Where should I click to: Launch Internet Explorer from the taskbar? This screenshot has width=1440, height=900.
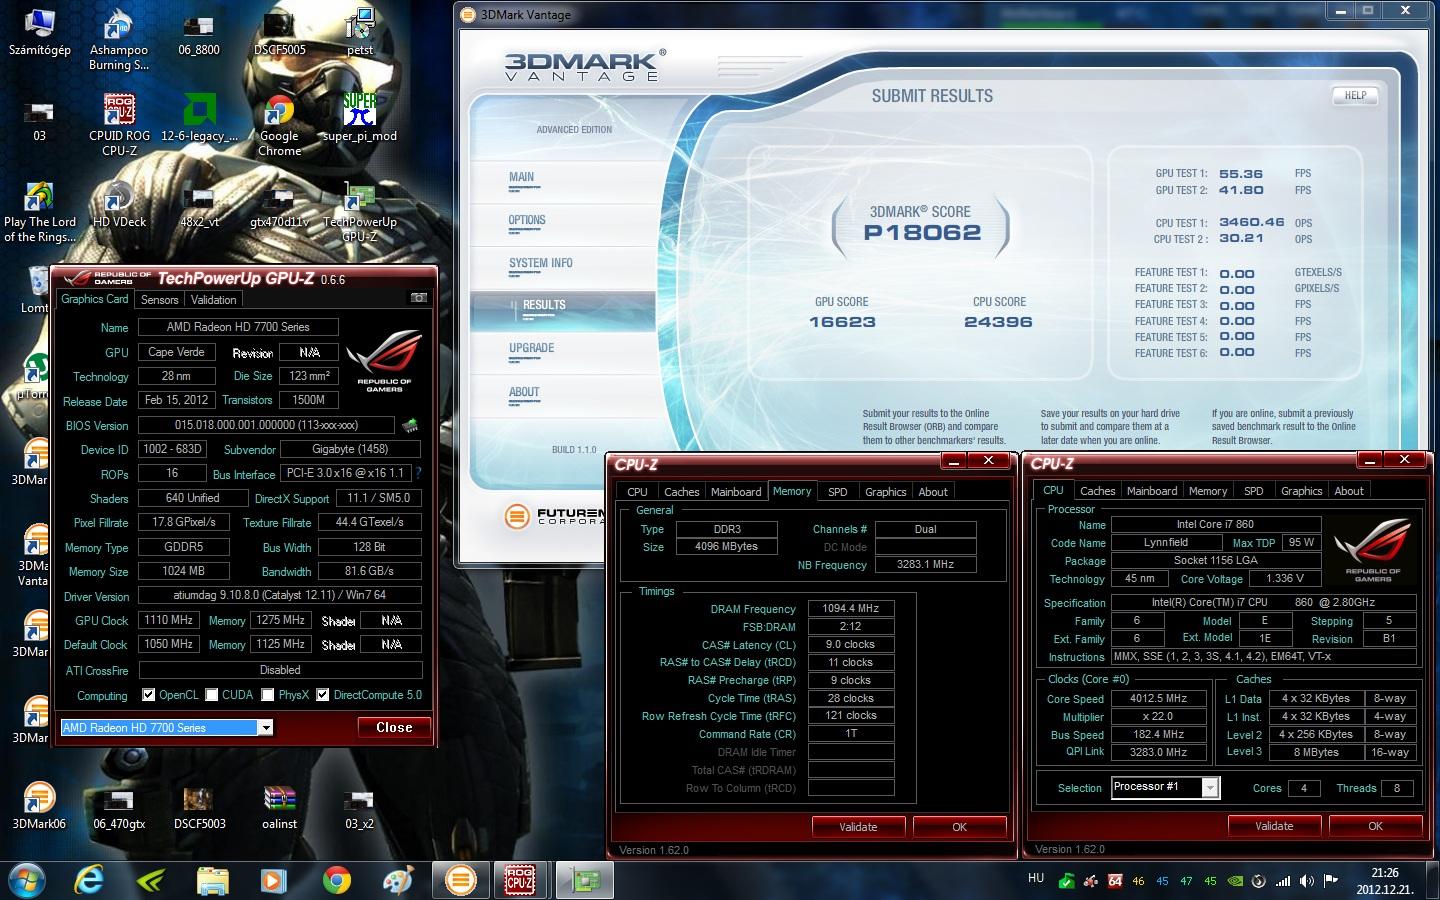(x=89, y=880)
